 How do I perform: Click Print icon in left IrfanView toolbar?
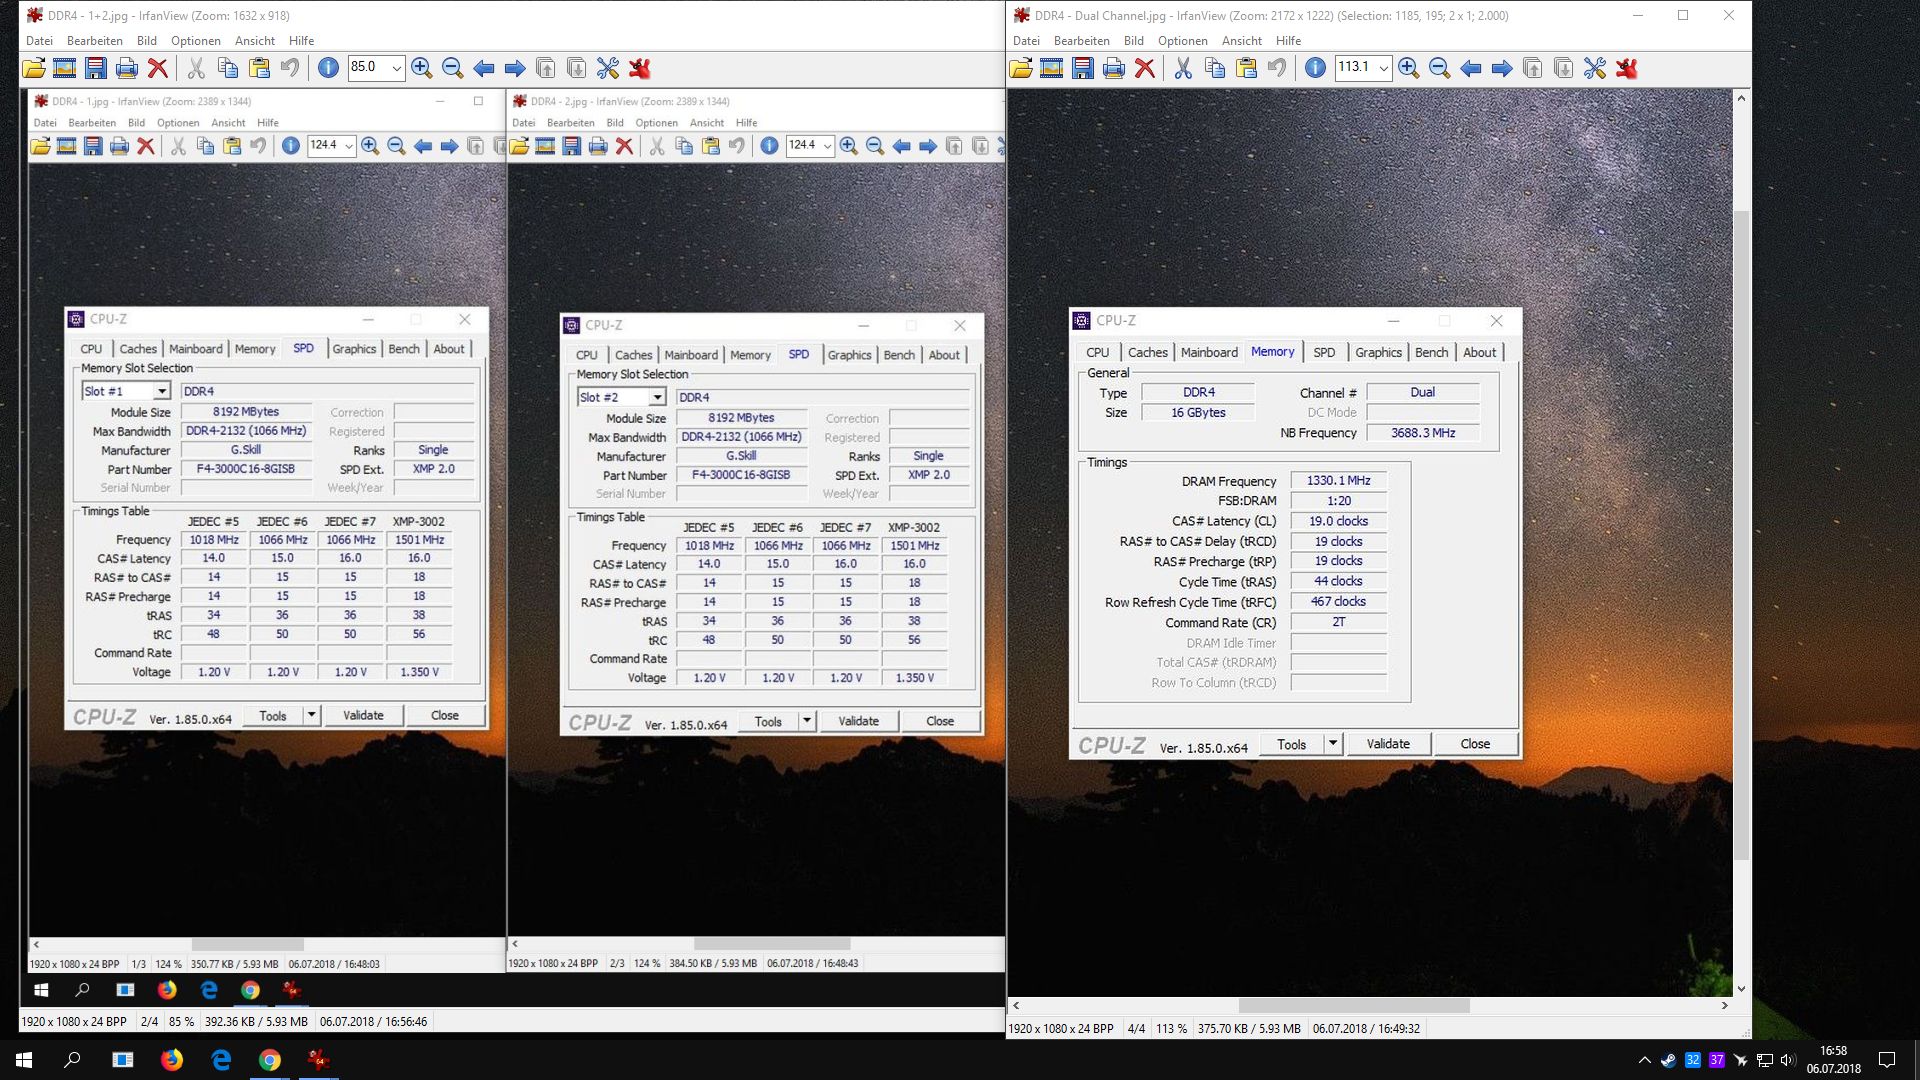coord(126,68)
